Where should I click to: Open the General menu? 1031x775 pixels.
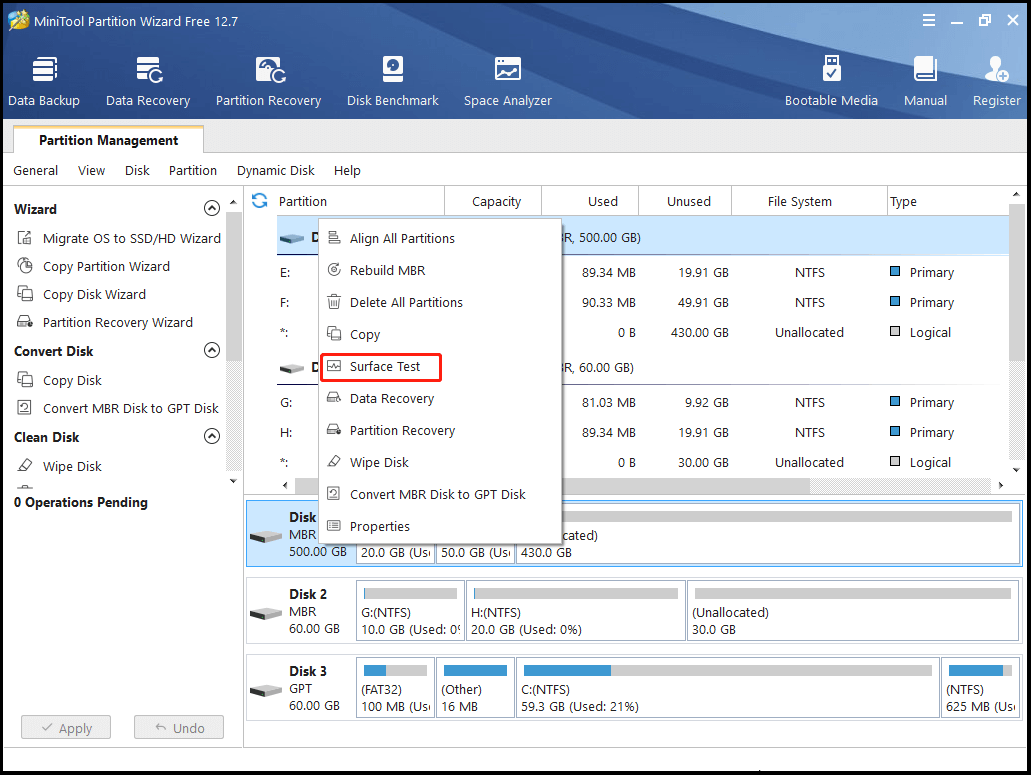click(x=36, y=170)
